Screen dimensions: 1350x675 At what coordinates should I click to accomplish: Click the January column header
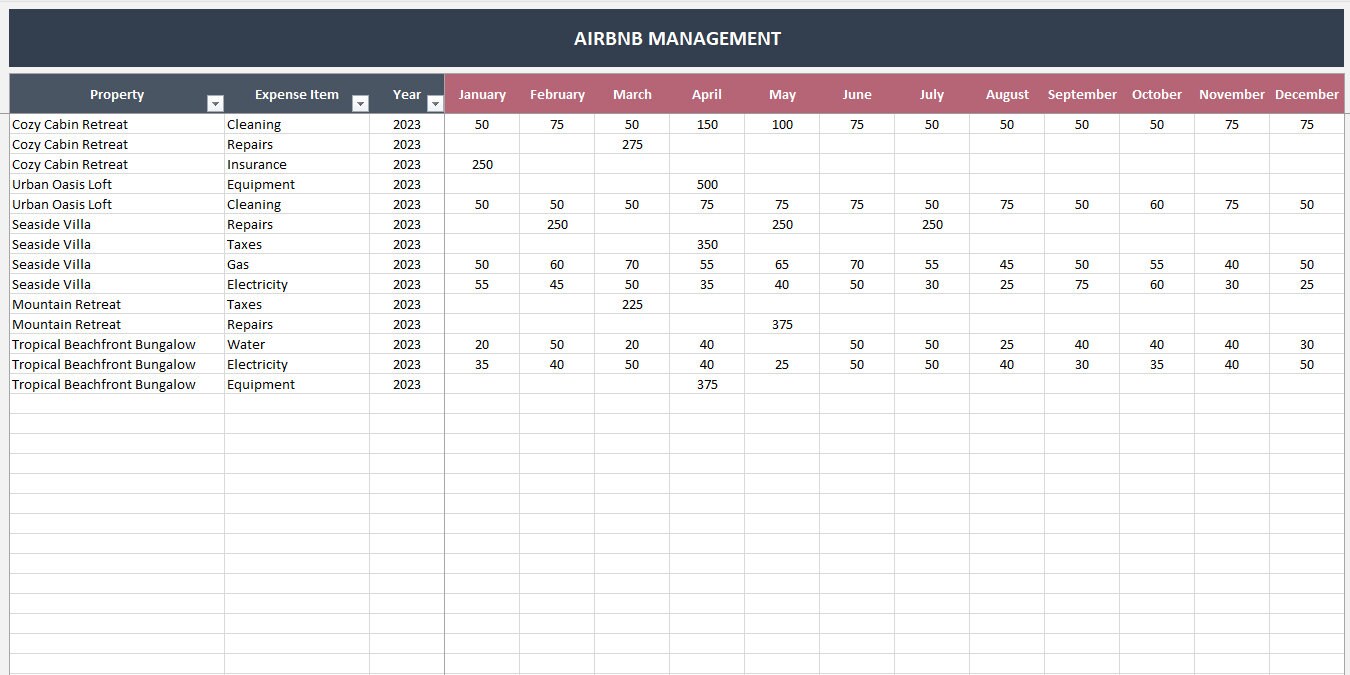482,94
